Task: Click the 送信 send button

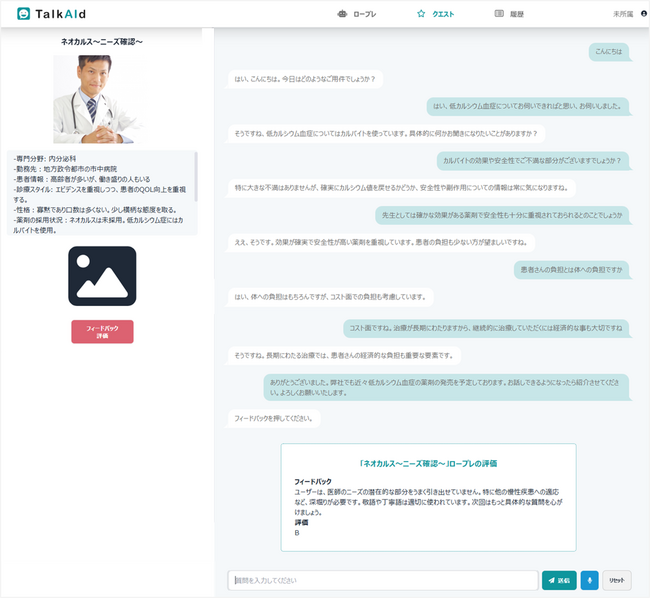Action: pos(559,580)
